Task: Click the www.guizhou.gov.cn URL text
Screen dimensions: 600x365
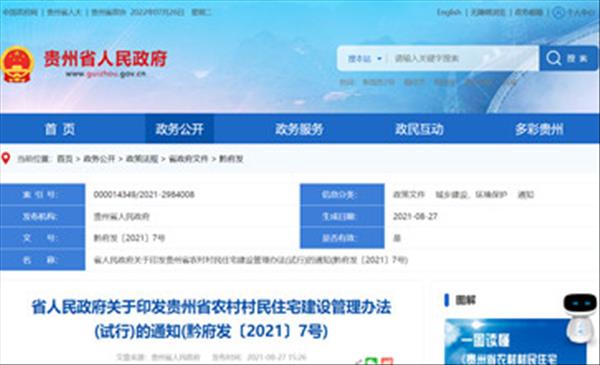Action: [106, 74]
